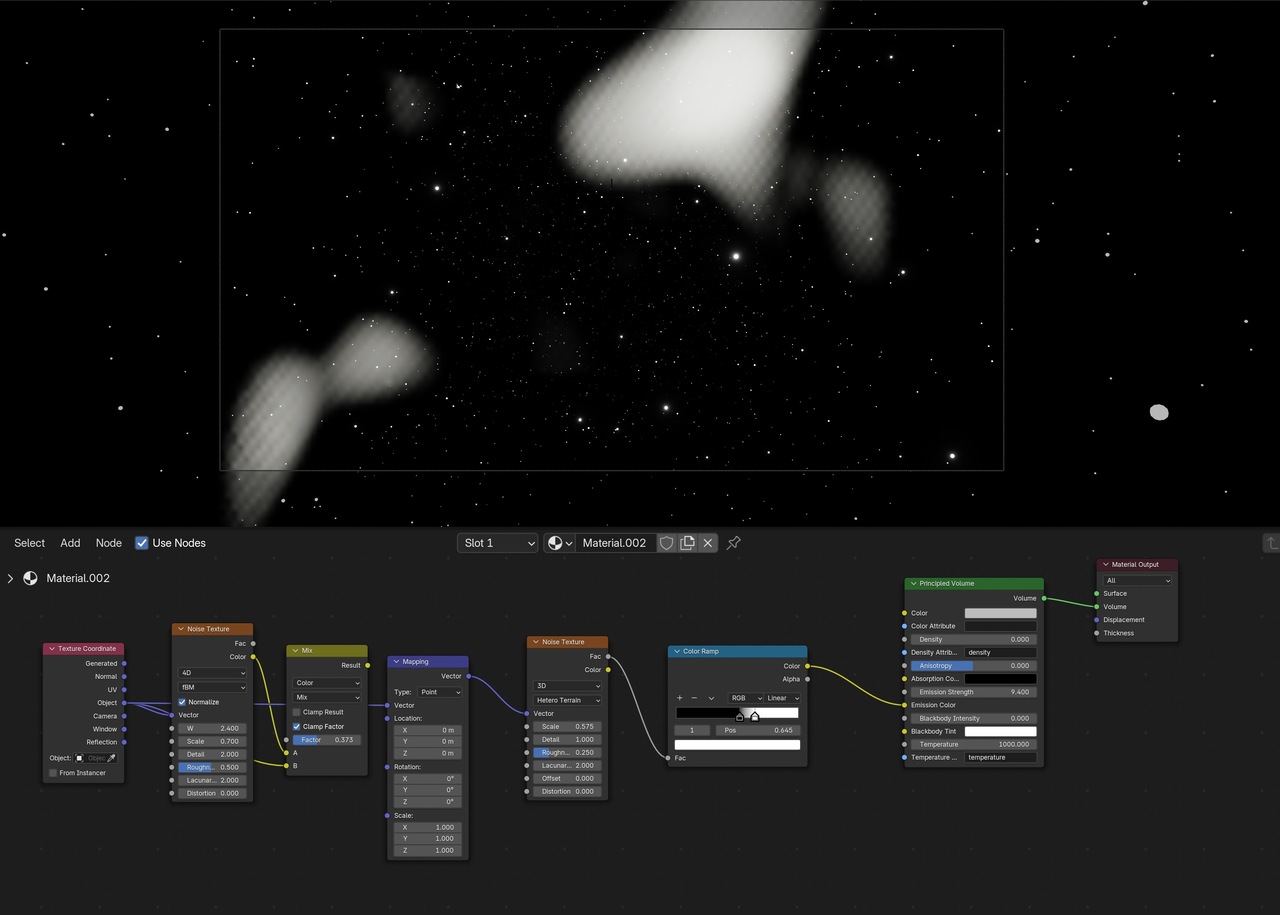Click the Color Ramp active stop index field
The width and height of the screenshot is (1280, 915).
(692, 731)
